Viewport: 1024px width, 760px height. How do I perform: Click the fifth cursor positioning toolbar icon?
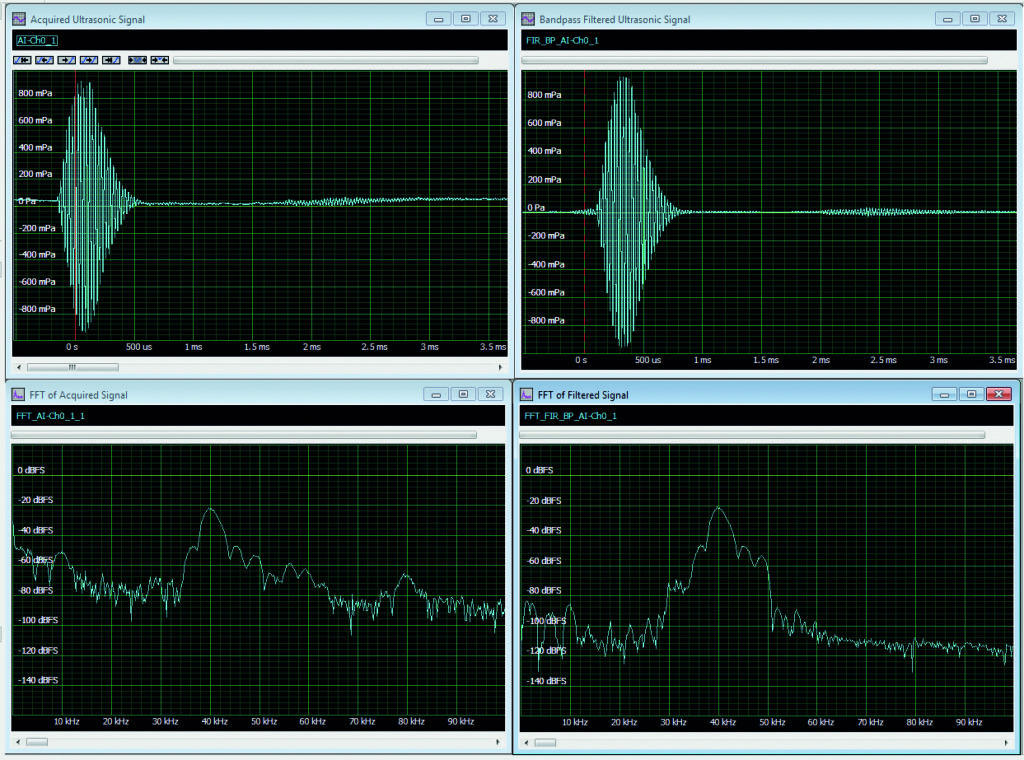[x=110, y=60]
